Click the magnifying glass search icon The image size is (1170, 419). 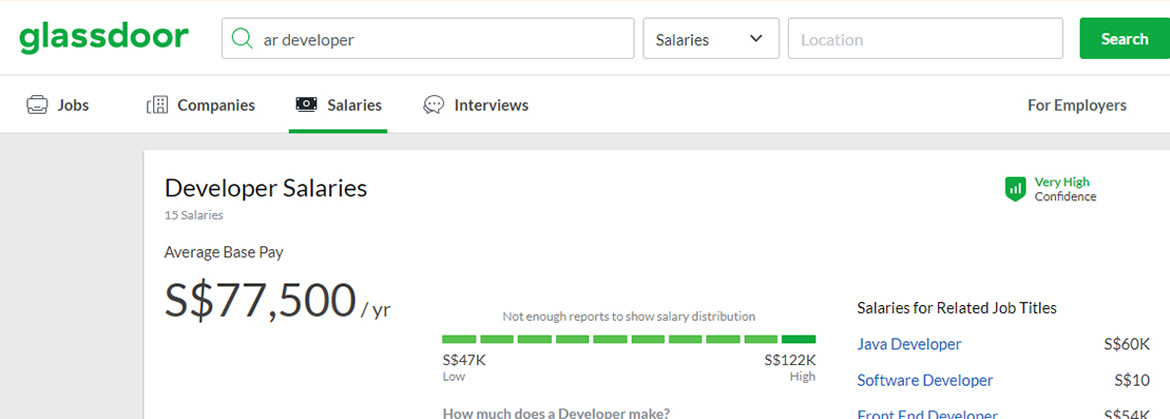tap(241, 39)
